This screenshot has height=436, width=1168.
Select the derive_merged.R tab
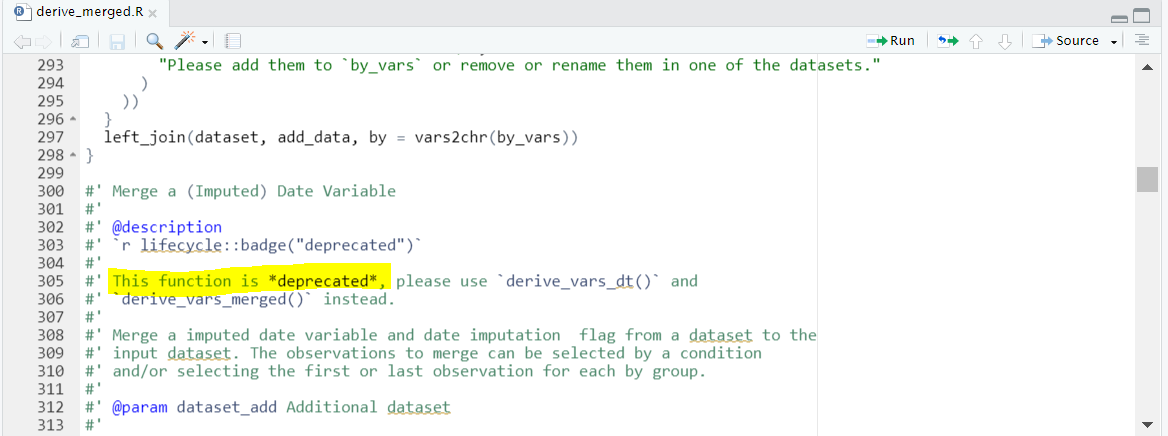(88, 13)
